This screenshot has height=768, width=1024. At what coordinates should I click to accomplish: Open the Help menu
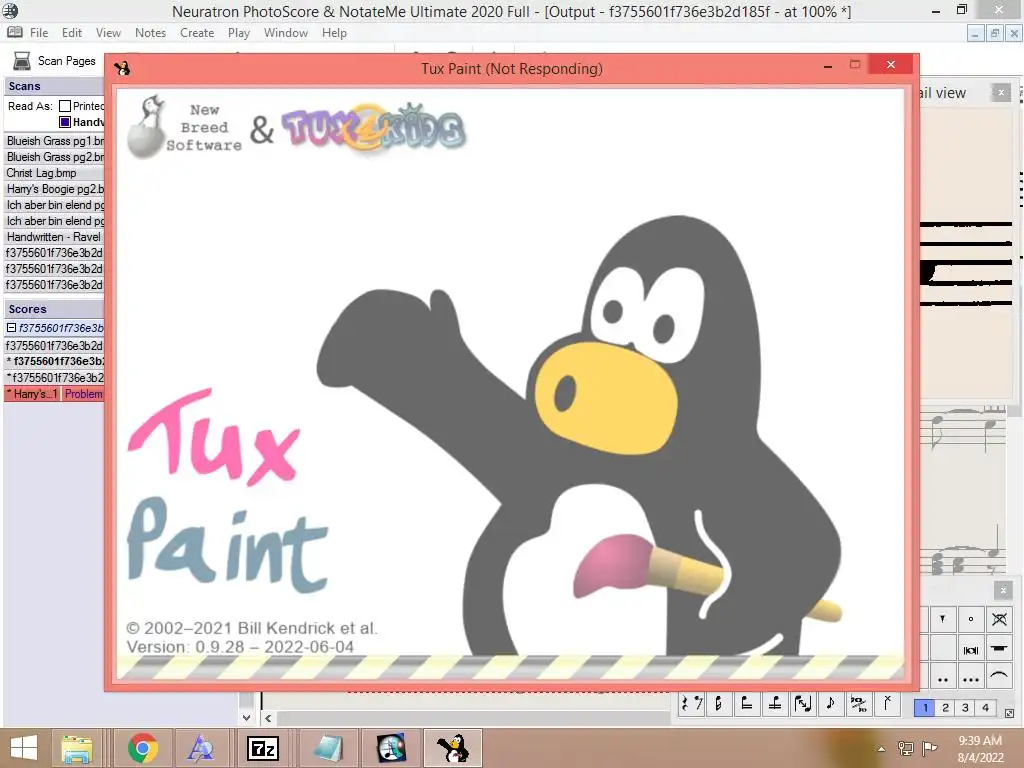click(334, 33)
